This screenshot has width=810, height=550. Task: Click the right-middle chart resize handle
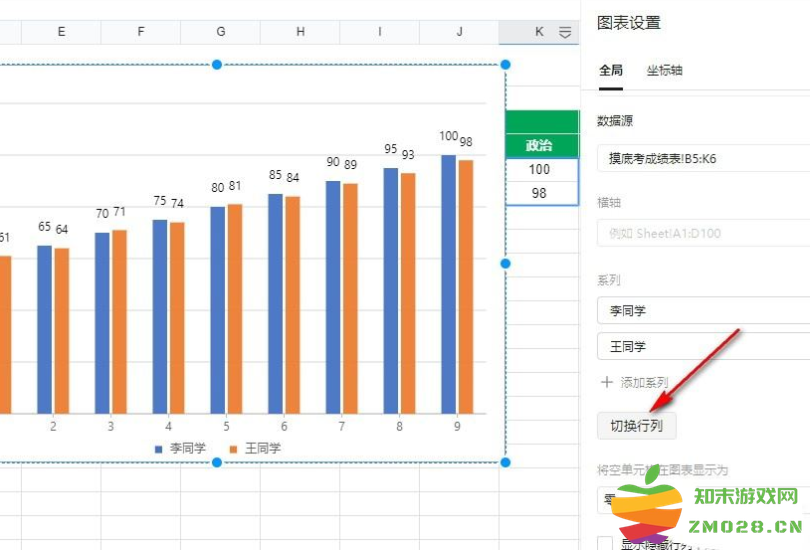point(505,263)
